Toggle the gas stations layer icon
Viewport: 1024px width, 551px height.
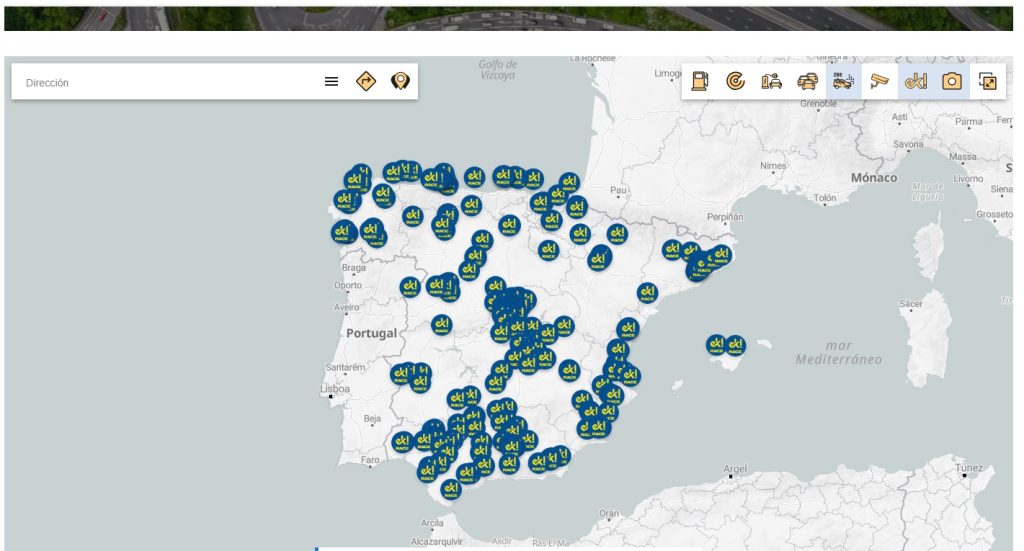pos(700,81)
